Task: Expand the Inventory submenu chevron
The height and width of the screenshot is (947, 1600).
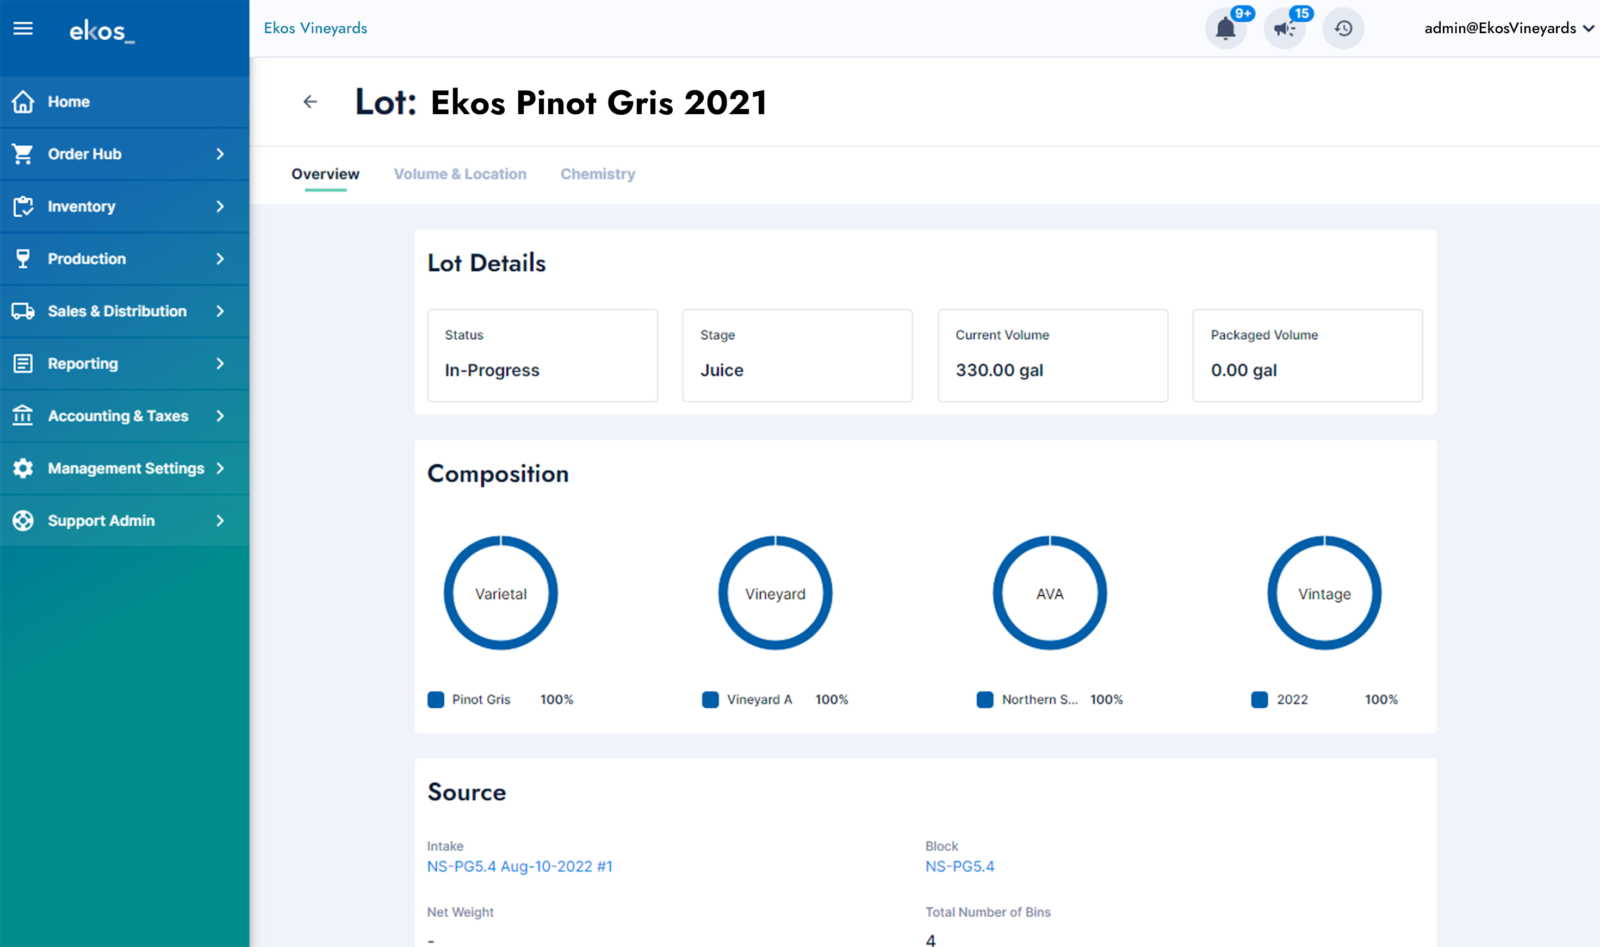Action: click(x=220, y=206)
